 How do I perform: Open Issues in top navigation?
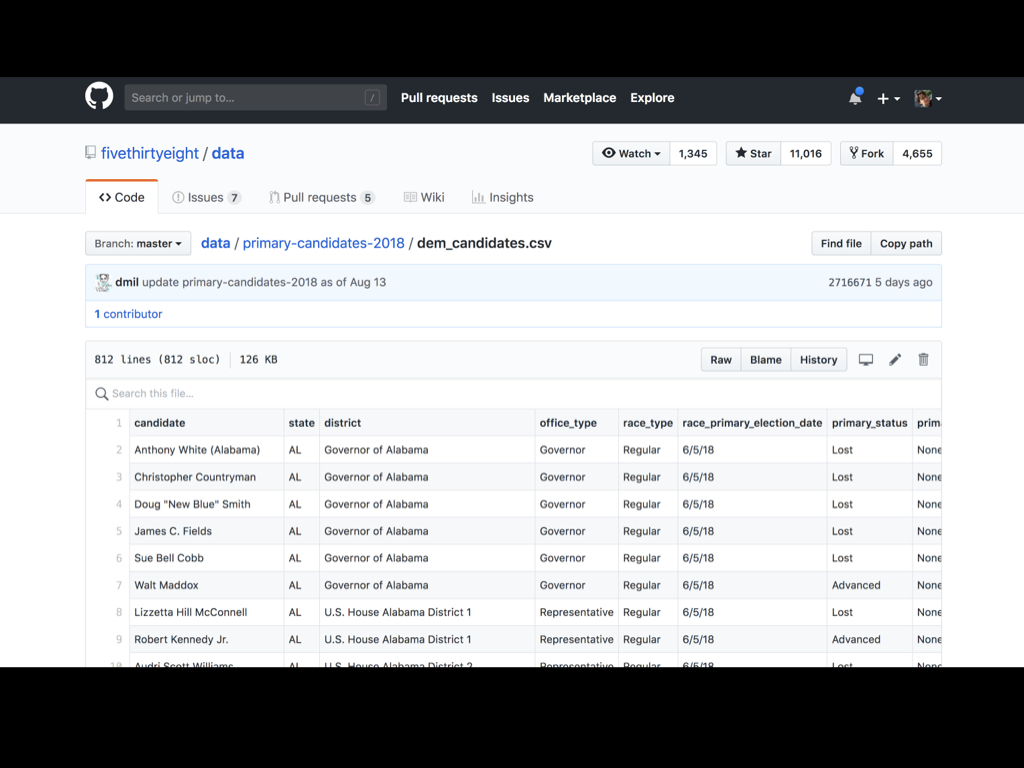coord(510,98)
